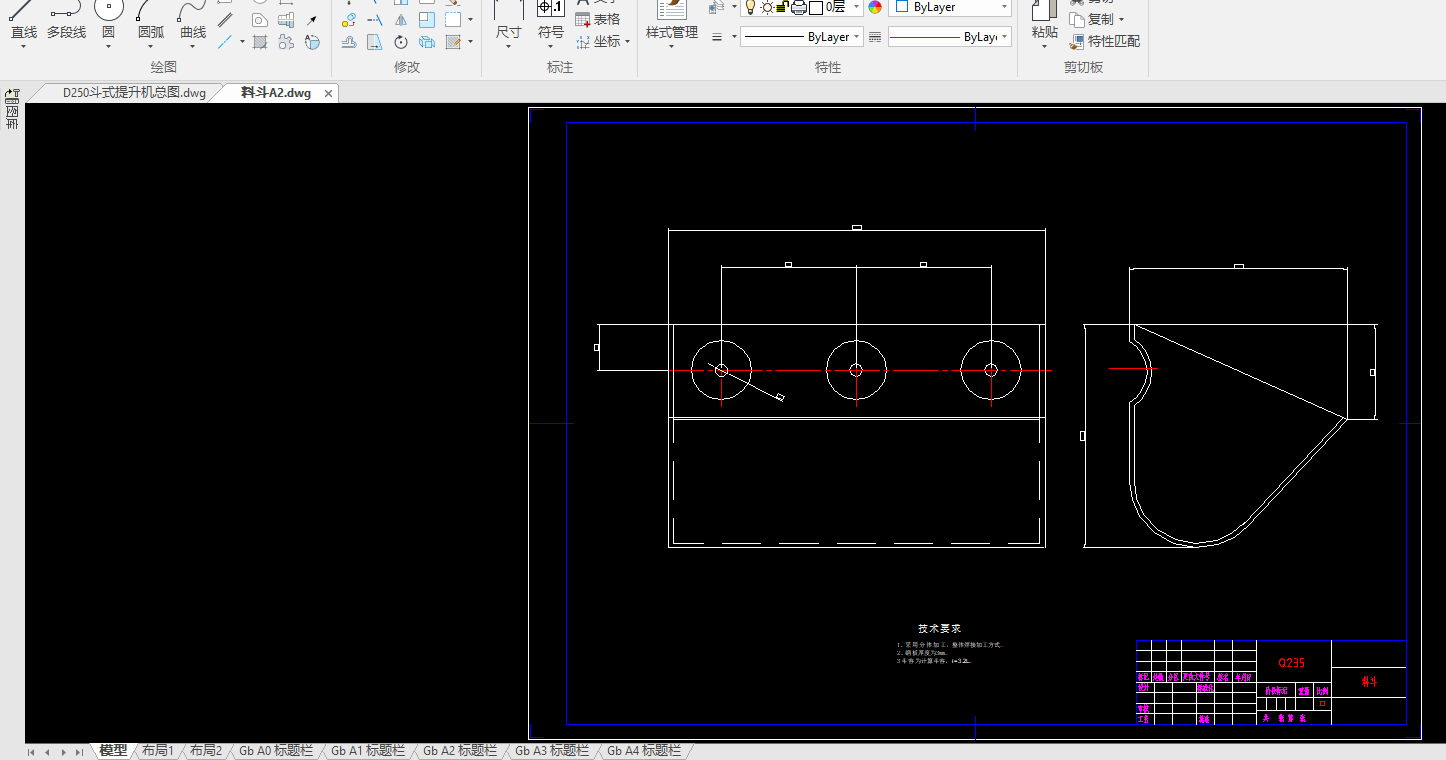Go to last layout tab arrow
Screen dimensions: 1446x760
tap(79, 752)
